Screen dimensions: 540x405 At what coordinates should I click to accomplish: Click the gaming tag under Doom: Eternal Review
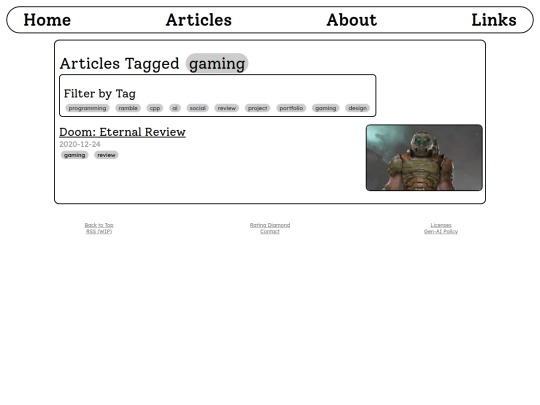click(x=74, y=155)
